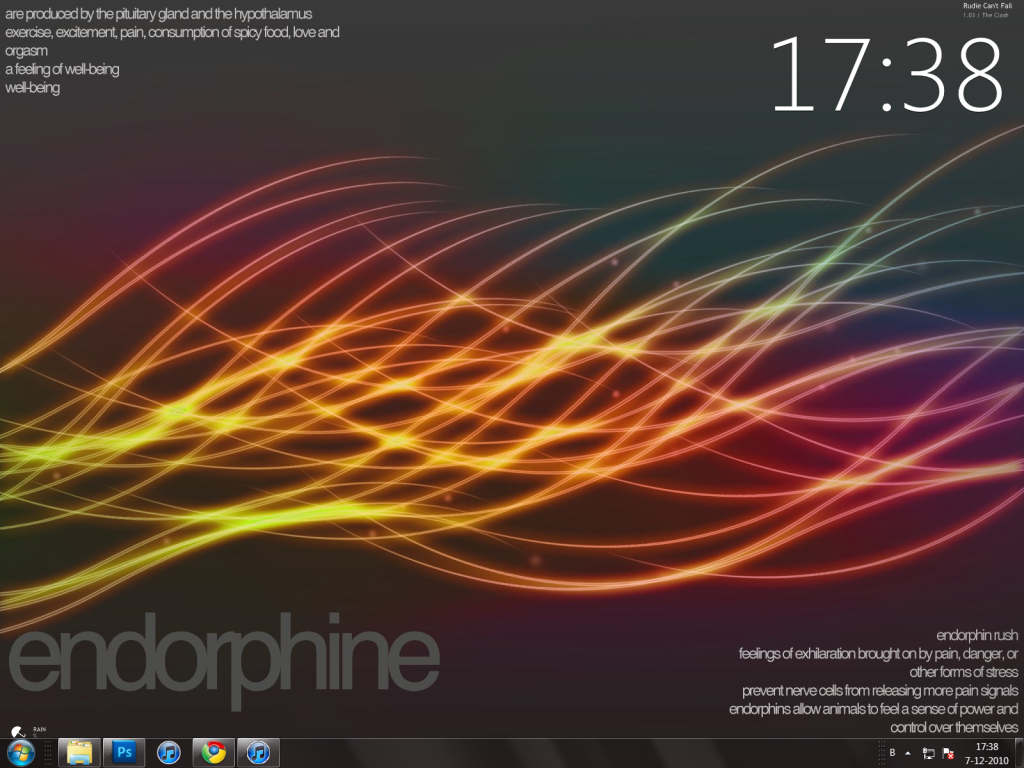This screenshot has height=768, width=1024.
Task: Click 'prevent nerve cells from releasing' line
Action: pos(880,690)
